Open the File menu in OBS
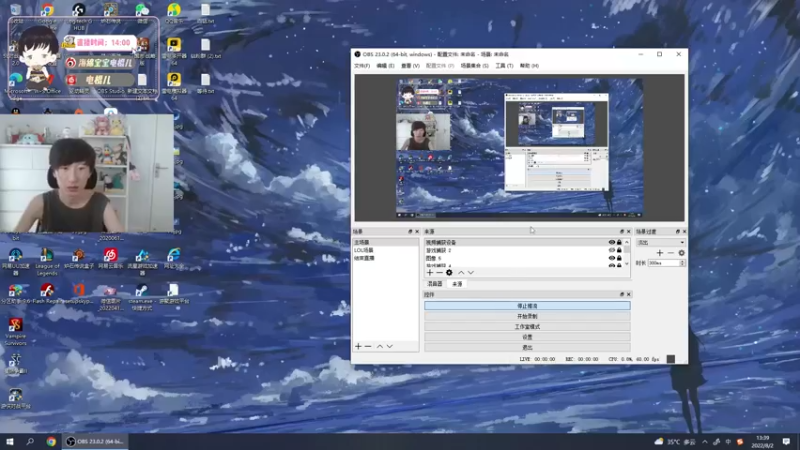Image resolution: width=800 pixels, height=450 pixels. (362, 66)
